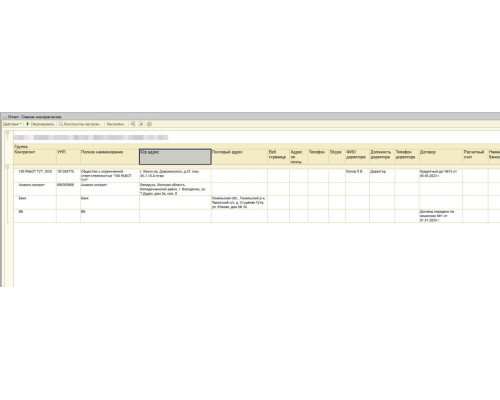Open help via the orange question icon
Image resolution: width=500 pixels, height=400 pixels.
[x=149, y=124]
